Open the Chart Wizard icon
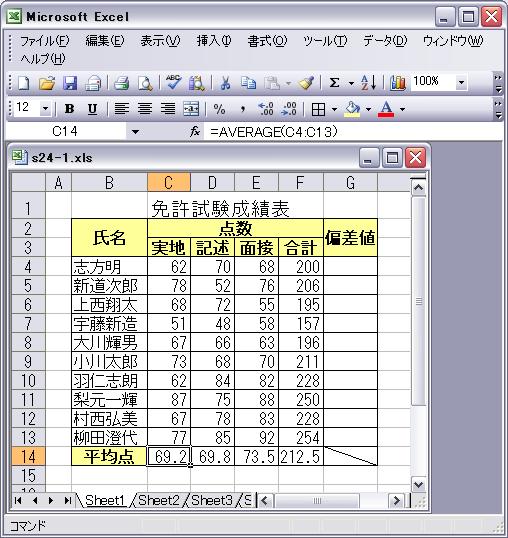The image size is (508, 538). tap(398, 83)
